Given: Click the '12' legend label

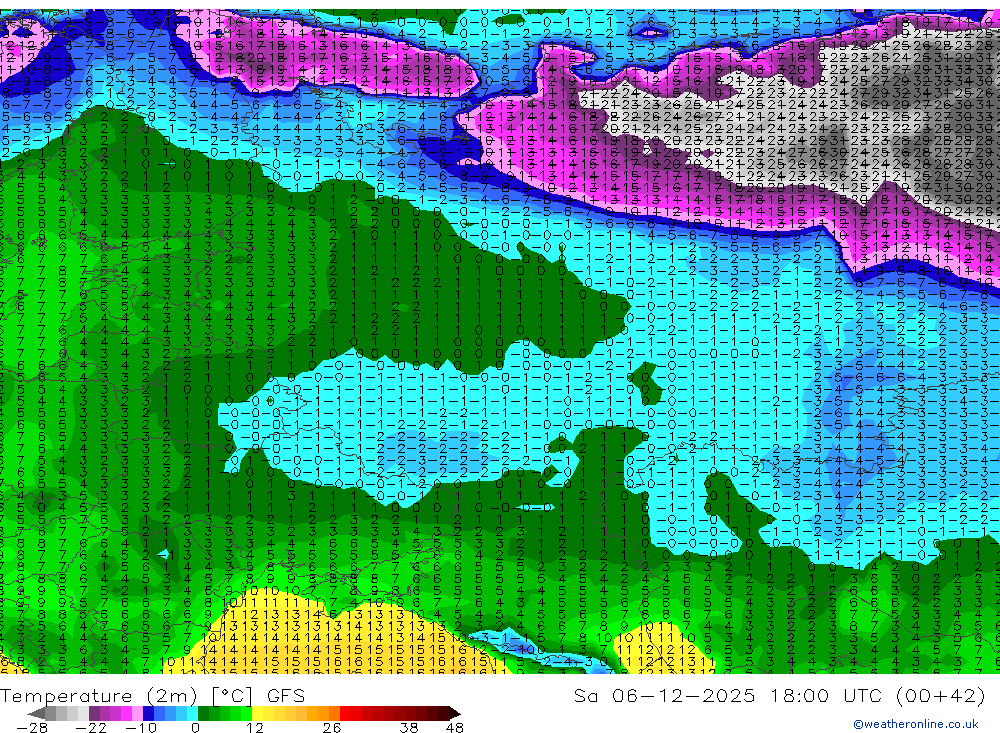Looking at the screenshot, I should 254,727.
